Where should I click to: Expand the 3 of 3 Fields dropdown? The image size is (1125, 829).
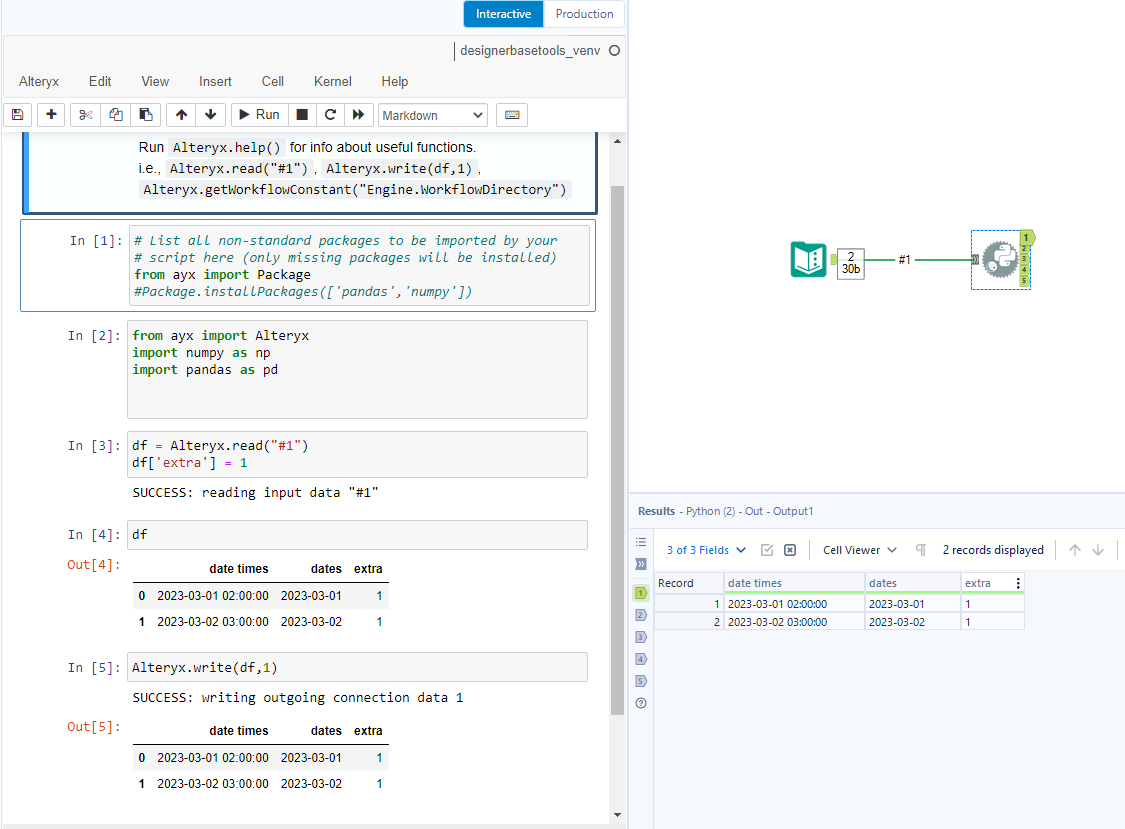click(706, 550)
